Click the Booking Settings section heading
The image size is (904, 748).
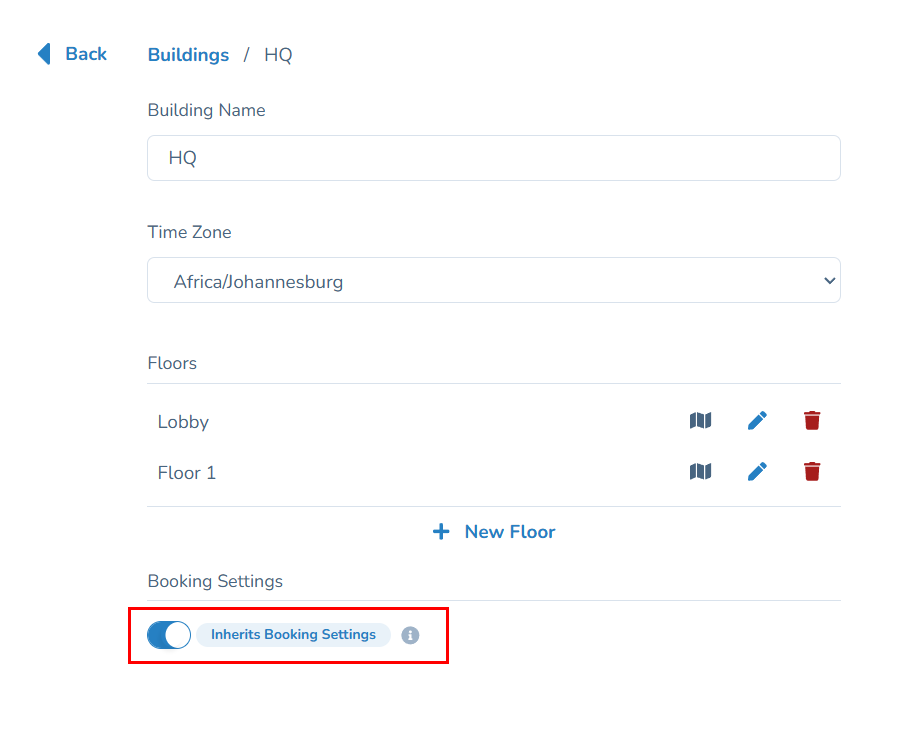click(x=215, y=581)
